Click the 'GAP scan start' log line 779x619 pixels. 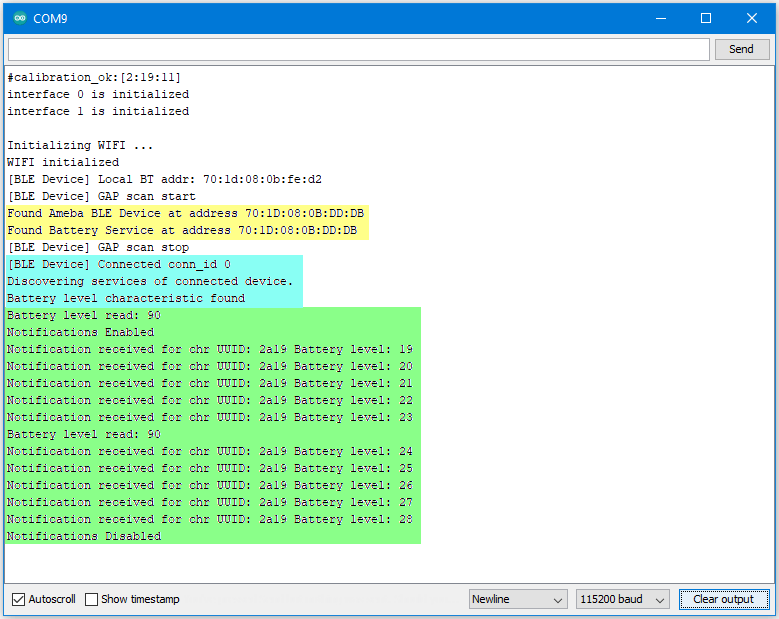point(101,196)
